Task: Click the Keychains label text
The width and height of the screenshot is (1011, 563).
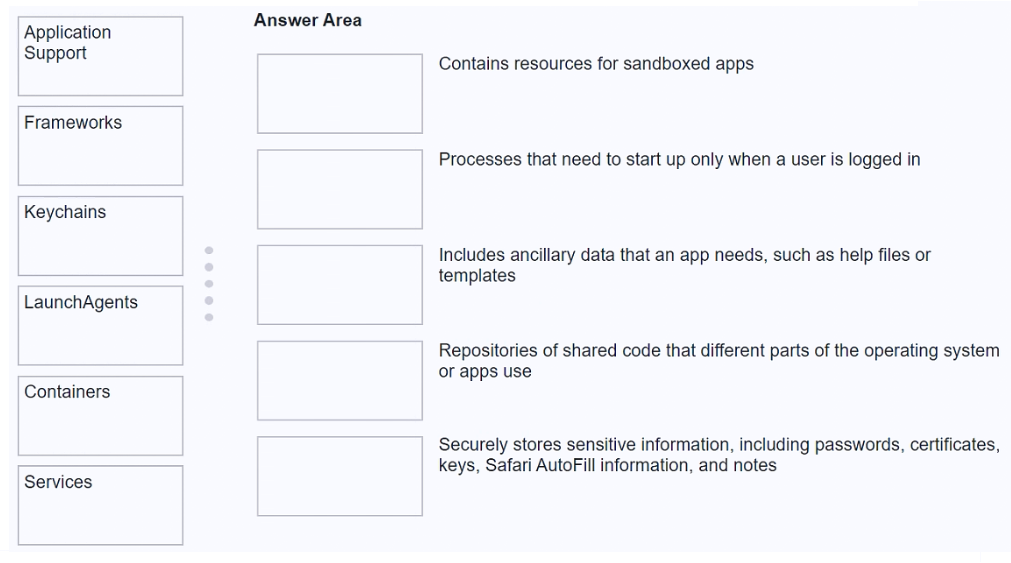Action: (65, 212)
